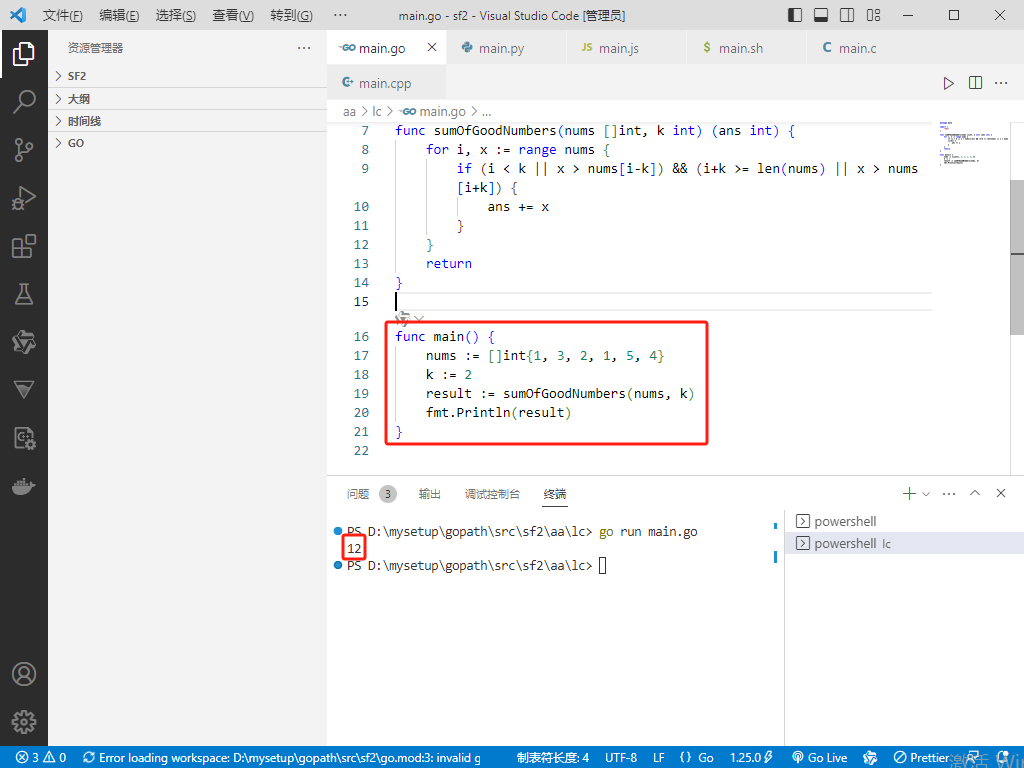The image size is (1024, 768).
Task: Change the LF end of line sequence
Action: [x=659, y=758]
